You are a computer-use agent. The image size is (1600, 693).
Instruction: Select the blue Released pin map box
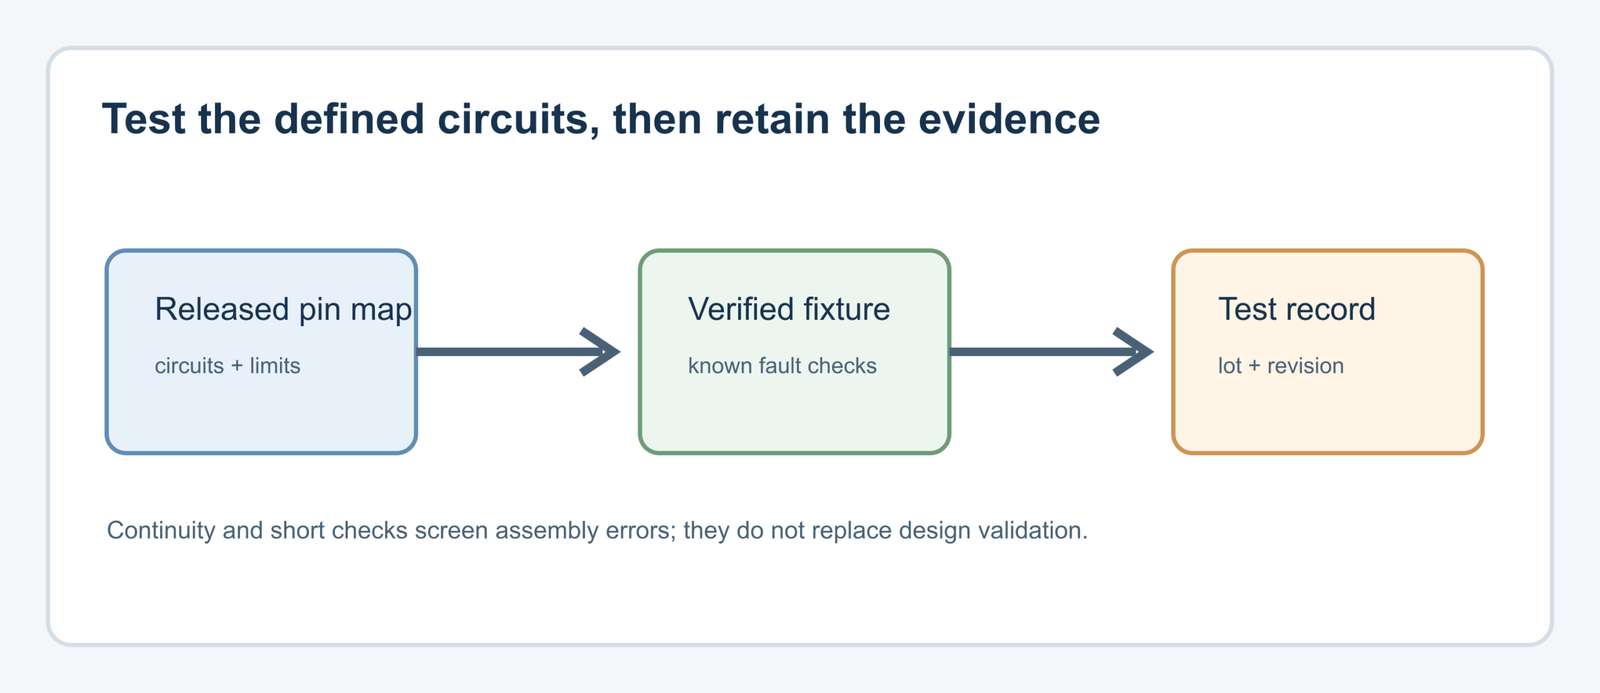tap(261, 352)
